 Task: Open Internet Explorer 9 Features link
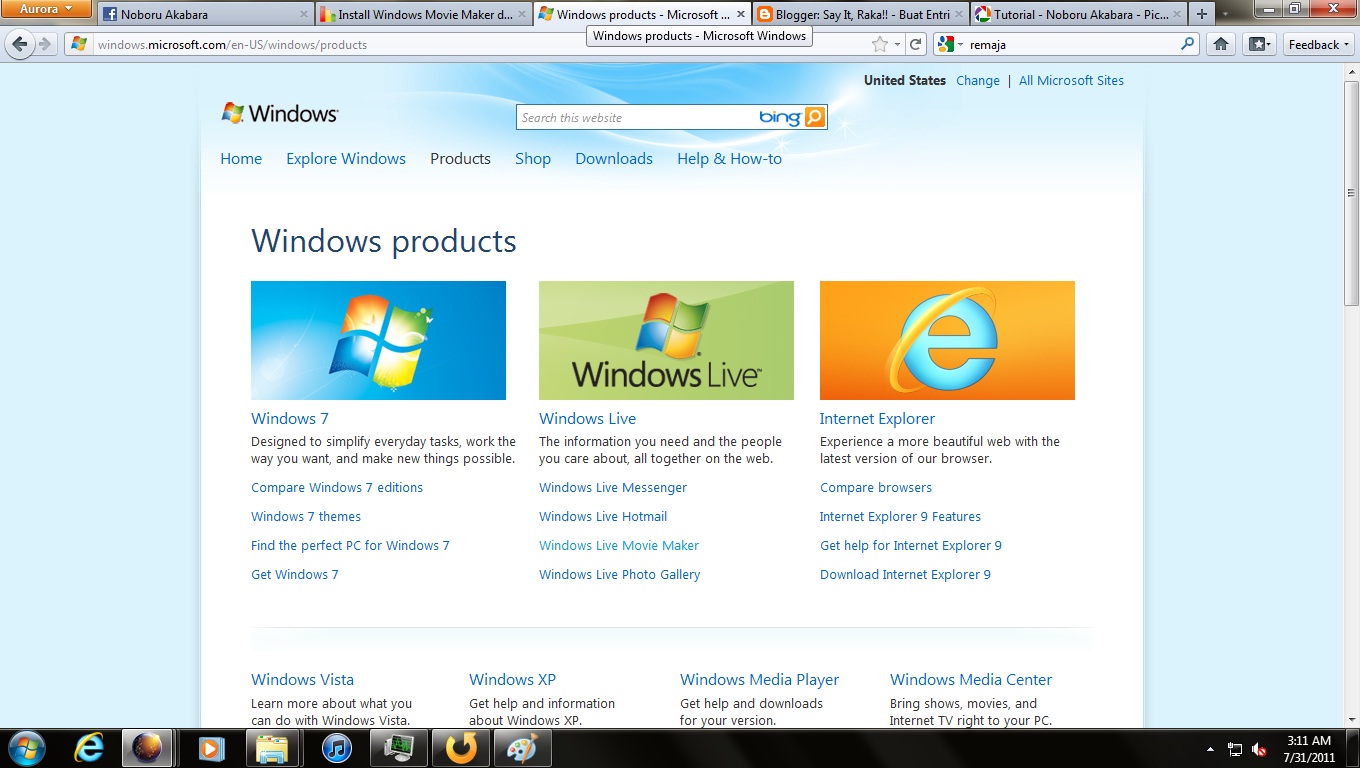pos(900,517)
